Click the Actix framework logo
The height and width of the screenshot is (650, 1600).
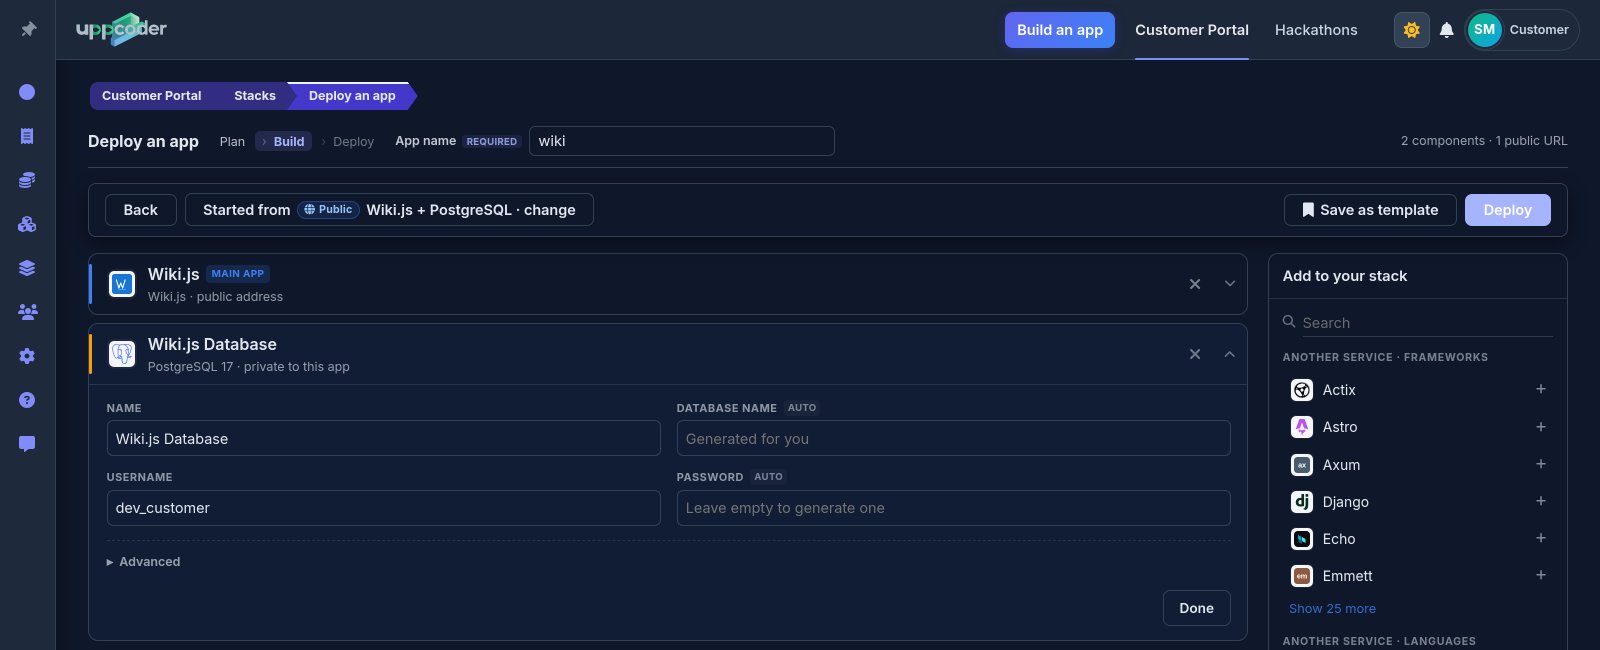coord(1301,390)
